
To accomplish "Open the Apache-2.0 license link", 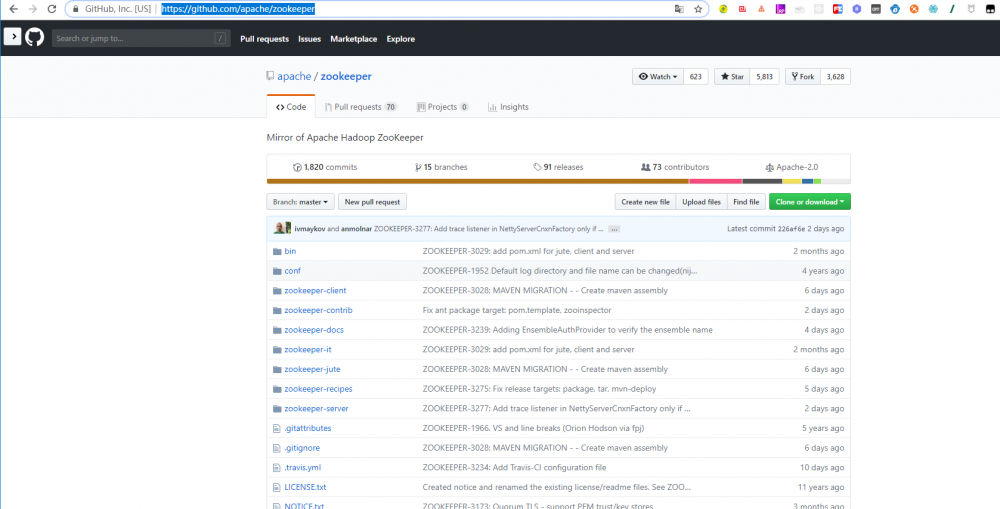I will click(x=791, y=167).
